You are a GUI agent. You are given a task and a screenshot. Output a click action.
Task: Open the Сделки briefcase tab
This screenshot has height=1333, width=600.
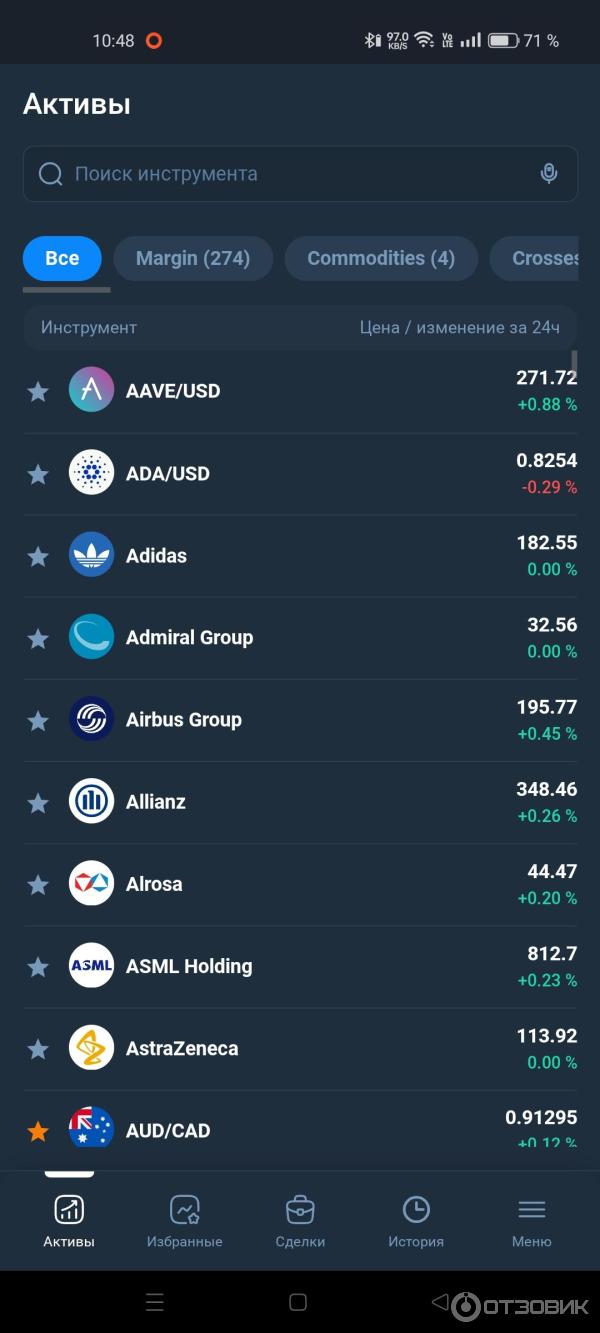coord(300,1210)
